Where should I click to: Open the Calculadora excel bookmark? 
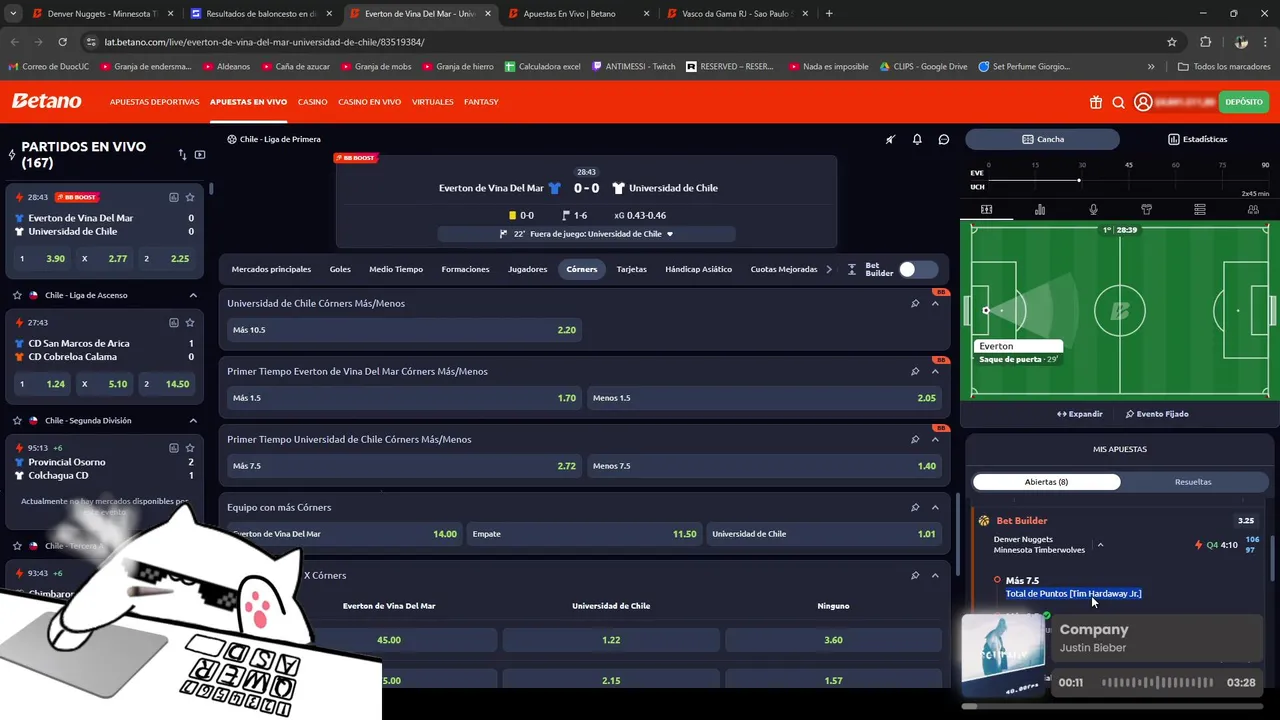point(542,66)
